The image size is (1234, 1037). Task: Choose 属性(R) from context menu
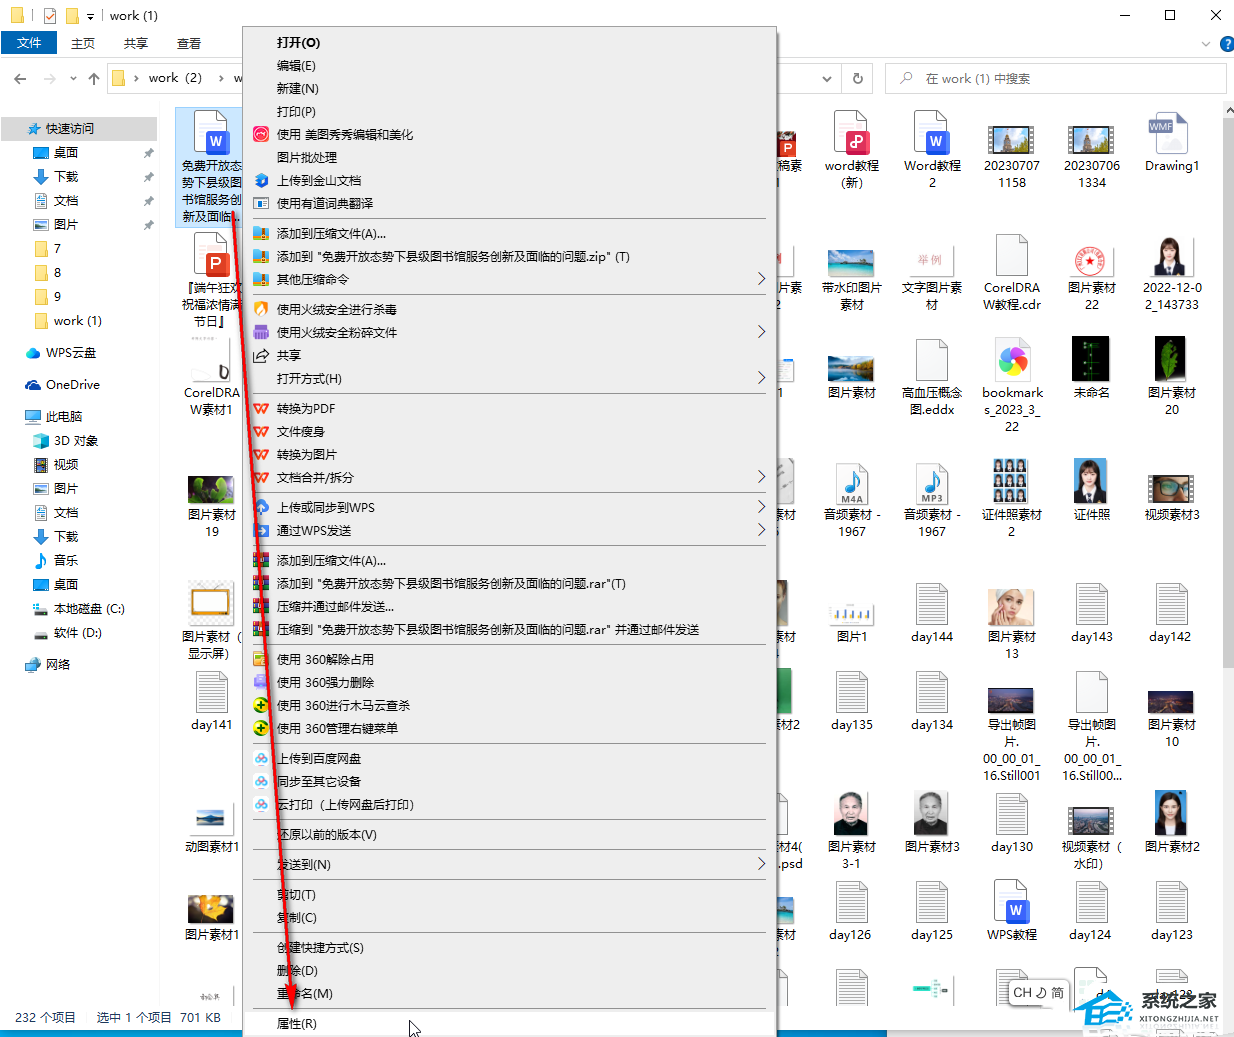click(x=510, y=1023)
